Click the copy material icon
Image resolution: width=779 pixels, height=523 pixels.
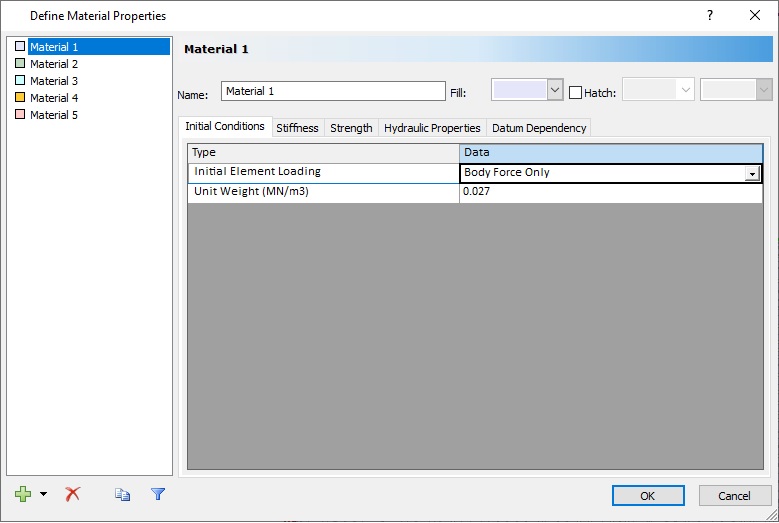click(x=122, y=494)
